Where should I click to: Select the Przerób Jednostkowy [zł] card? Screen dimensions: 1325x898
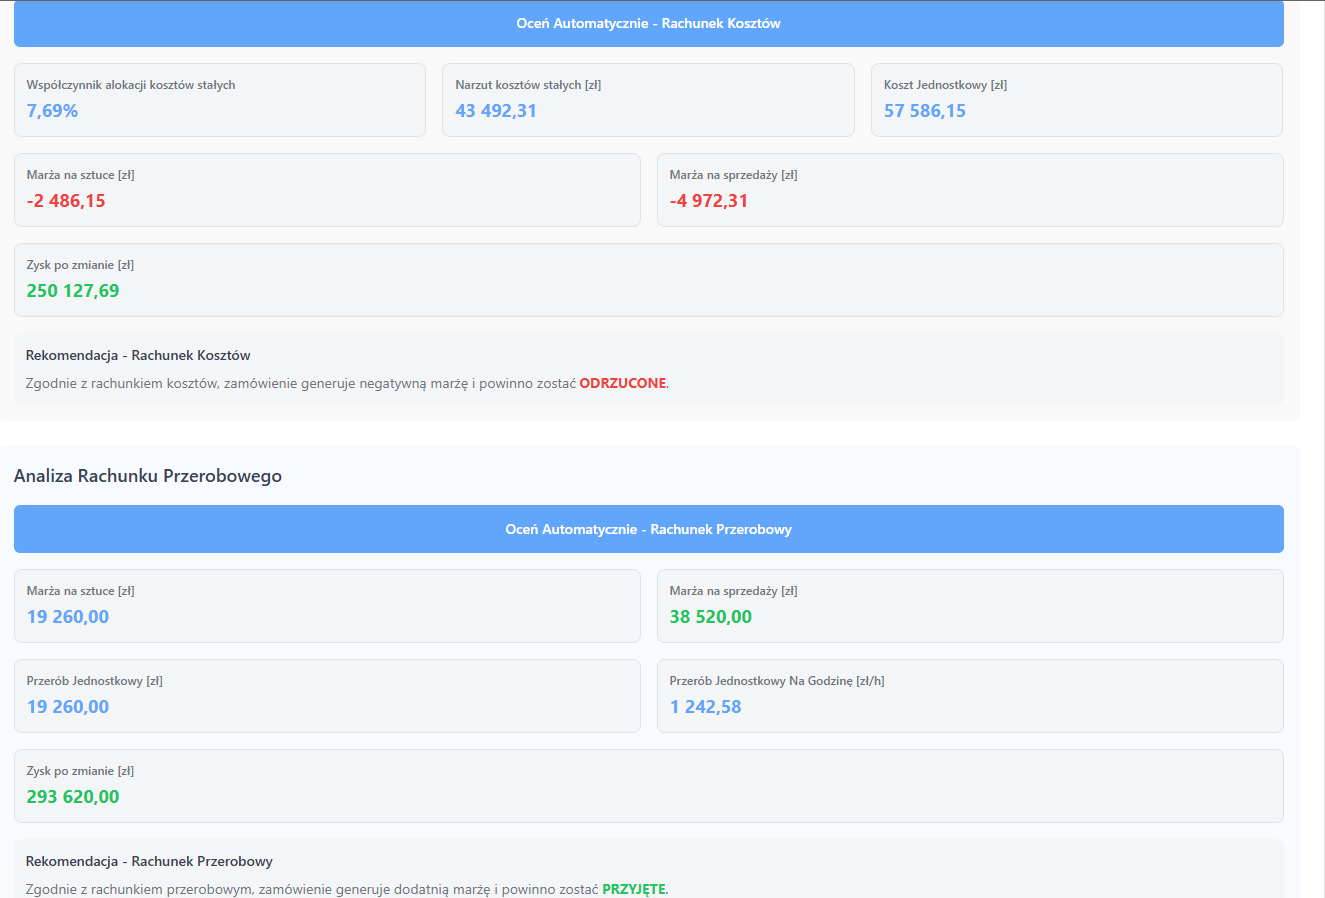coord(327,696)
